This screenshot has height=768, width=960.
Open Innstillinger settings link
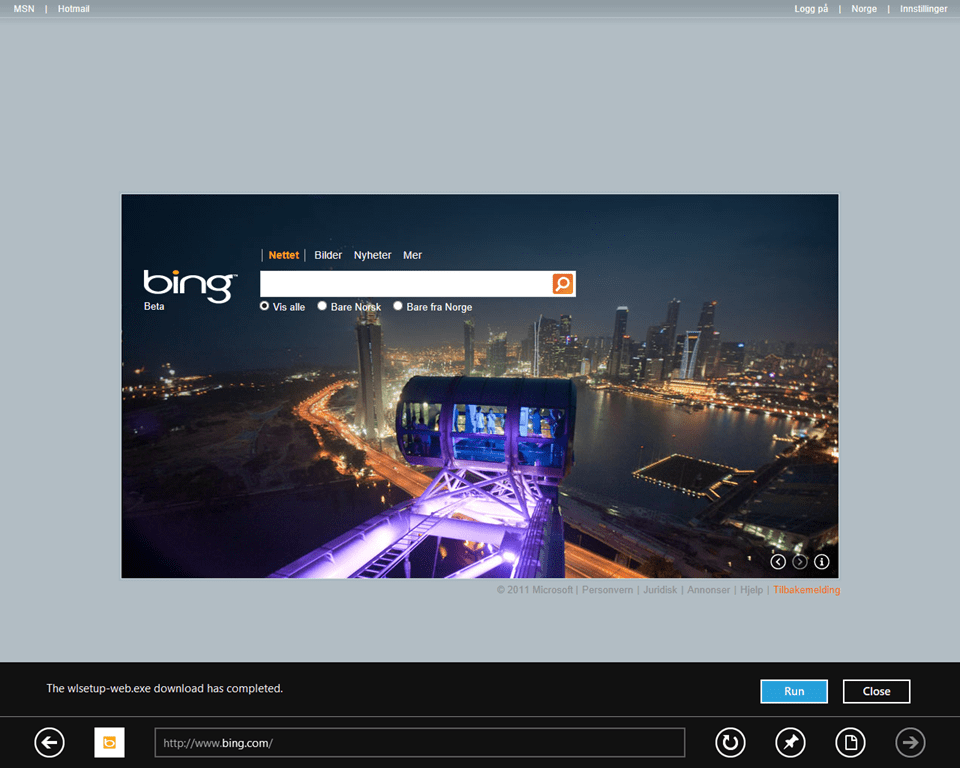click(923, 9)
